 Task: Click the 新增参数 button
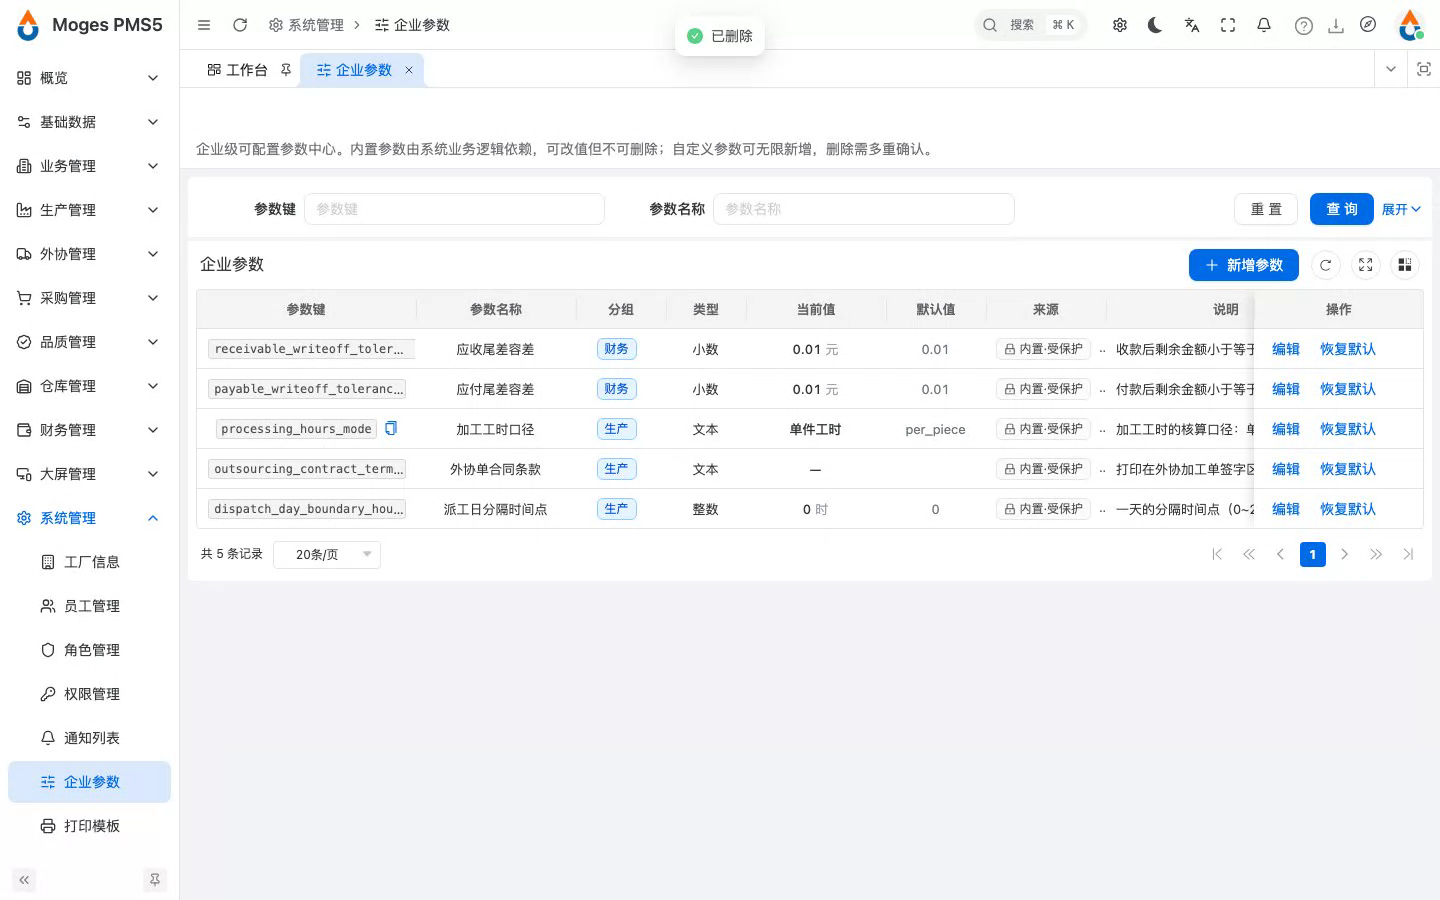point(1244,265)
